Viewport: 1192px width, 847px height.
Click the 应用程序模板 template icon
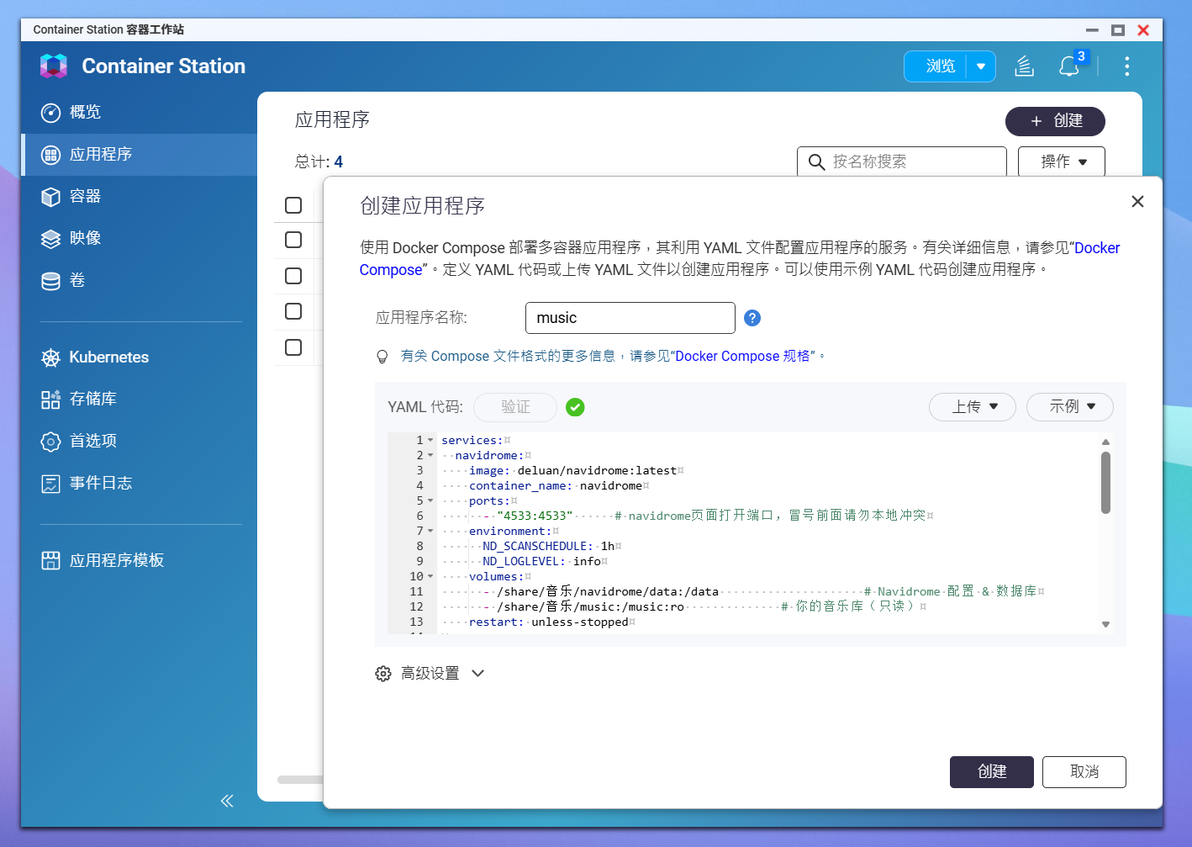coord(50,561)
